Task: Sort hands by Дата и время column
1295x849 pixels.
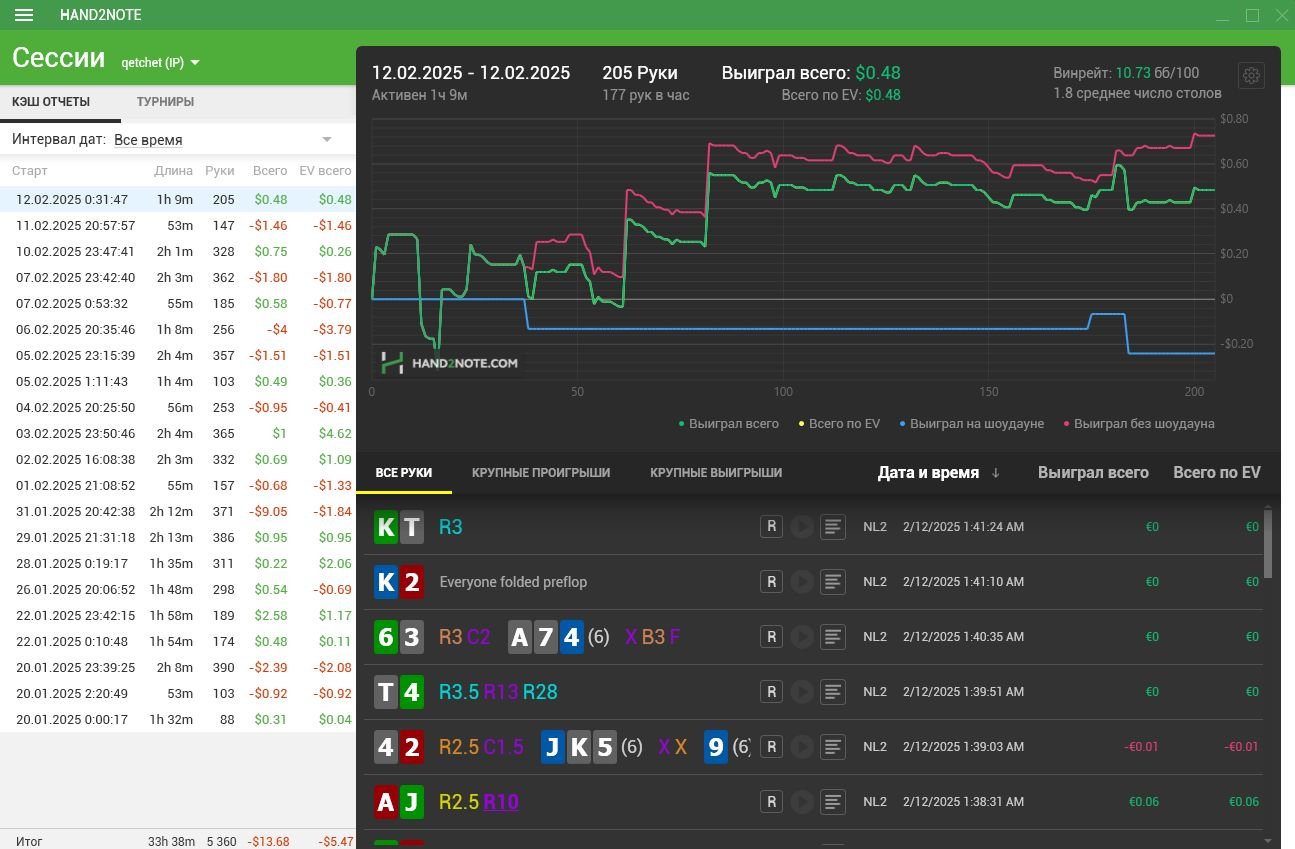Action: click(928, 473)
